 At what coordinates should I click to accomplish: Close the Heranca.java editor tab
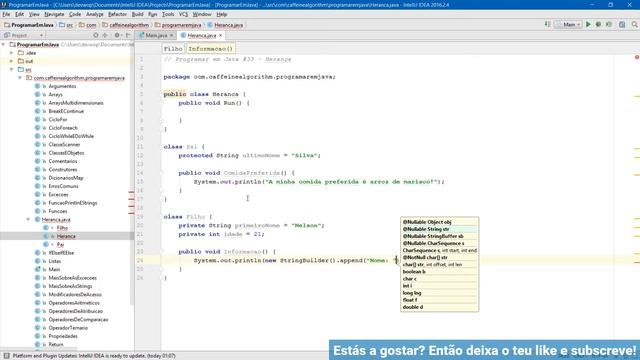[x=221, y=36]
